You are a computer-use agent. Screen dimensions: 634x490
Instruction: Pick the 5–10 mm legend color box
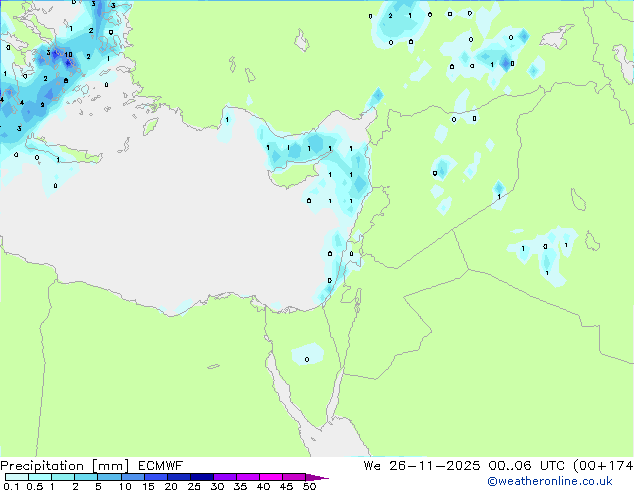pos(109,477)
